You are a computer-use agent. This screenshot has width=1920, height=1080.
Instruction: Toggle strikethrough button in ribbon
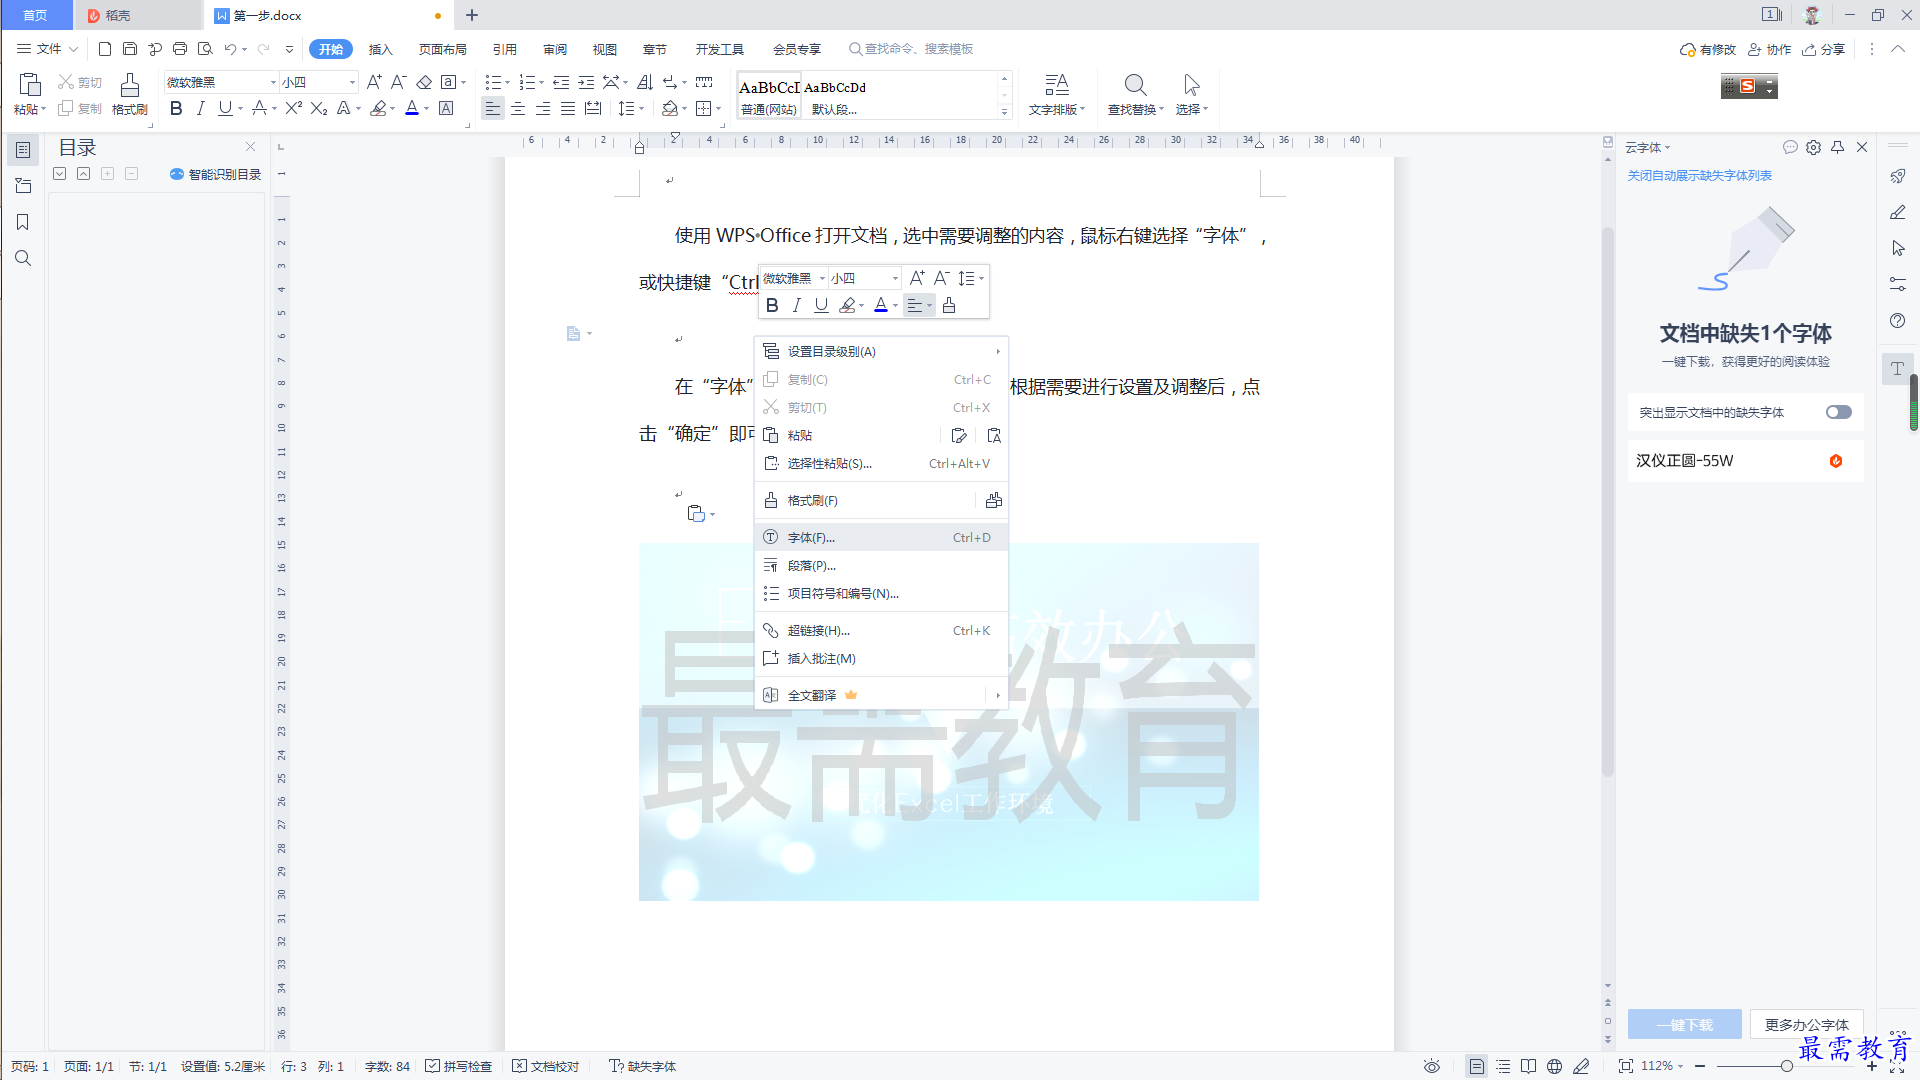259,108
